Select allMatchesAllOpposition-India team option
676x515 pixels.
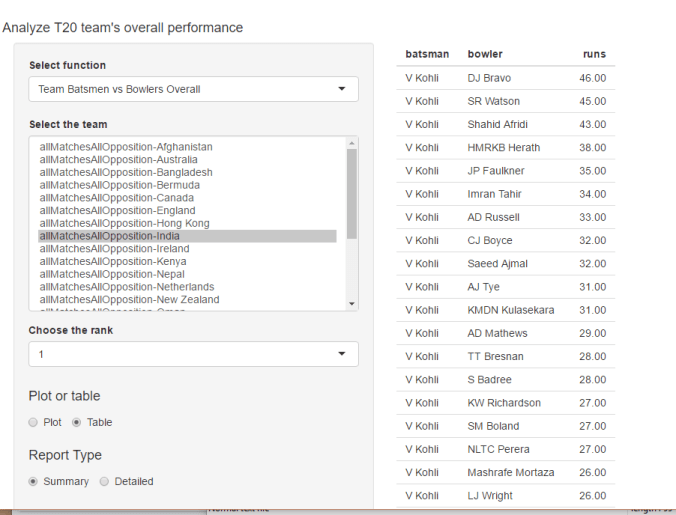click(x=110, y=236)
